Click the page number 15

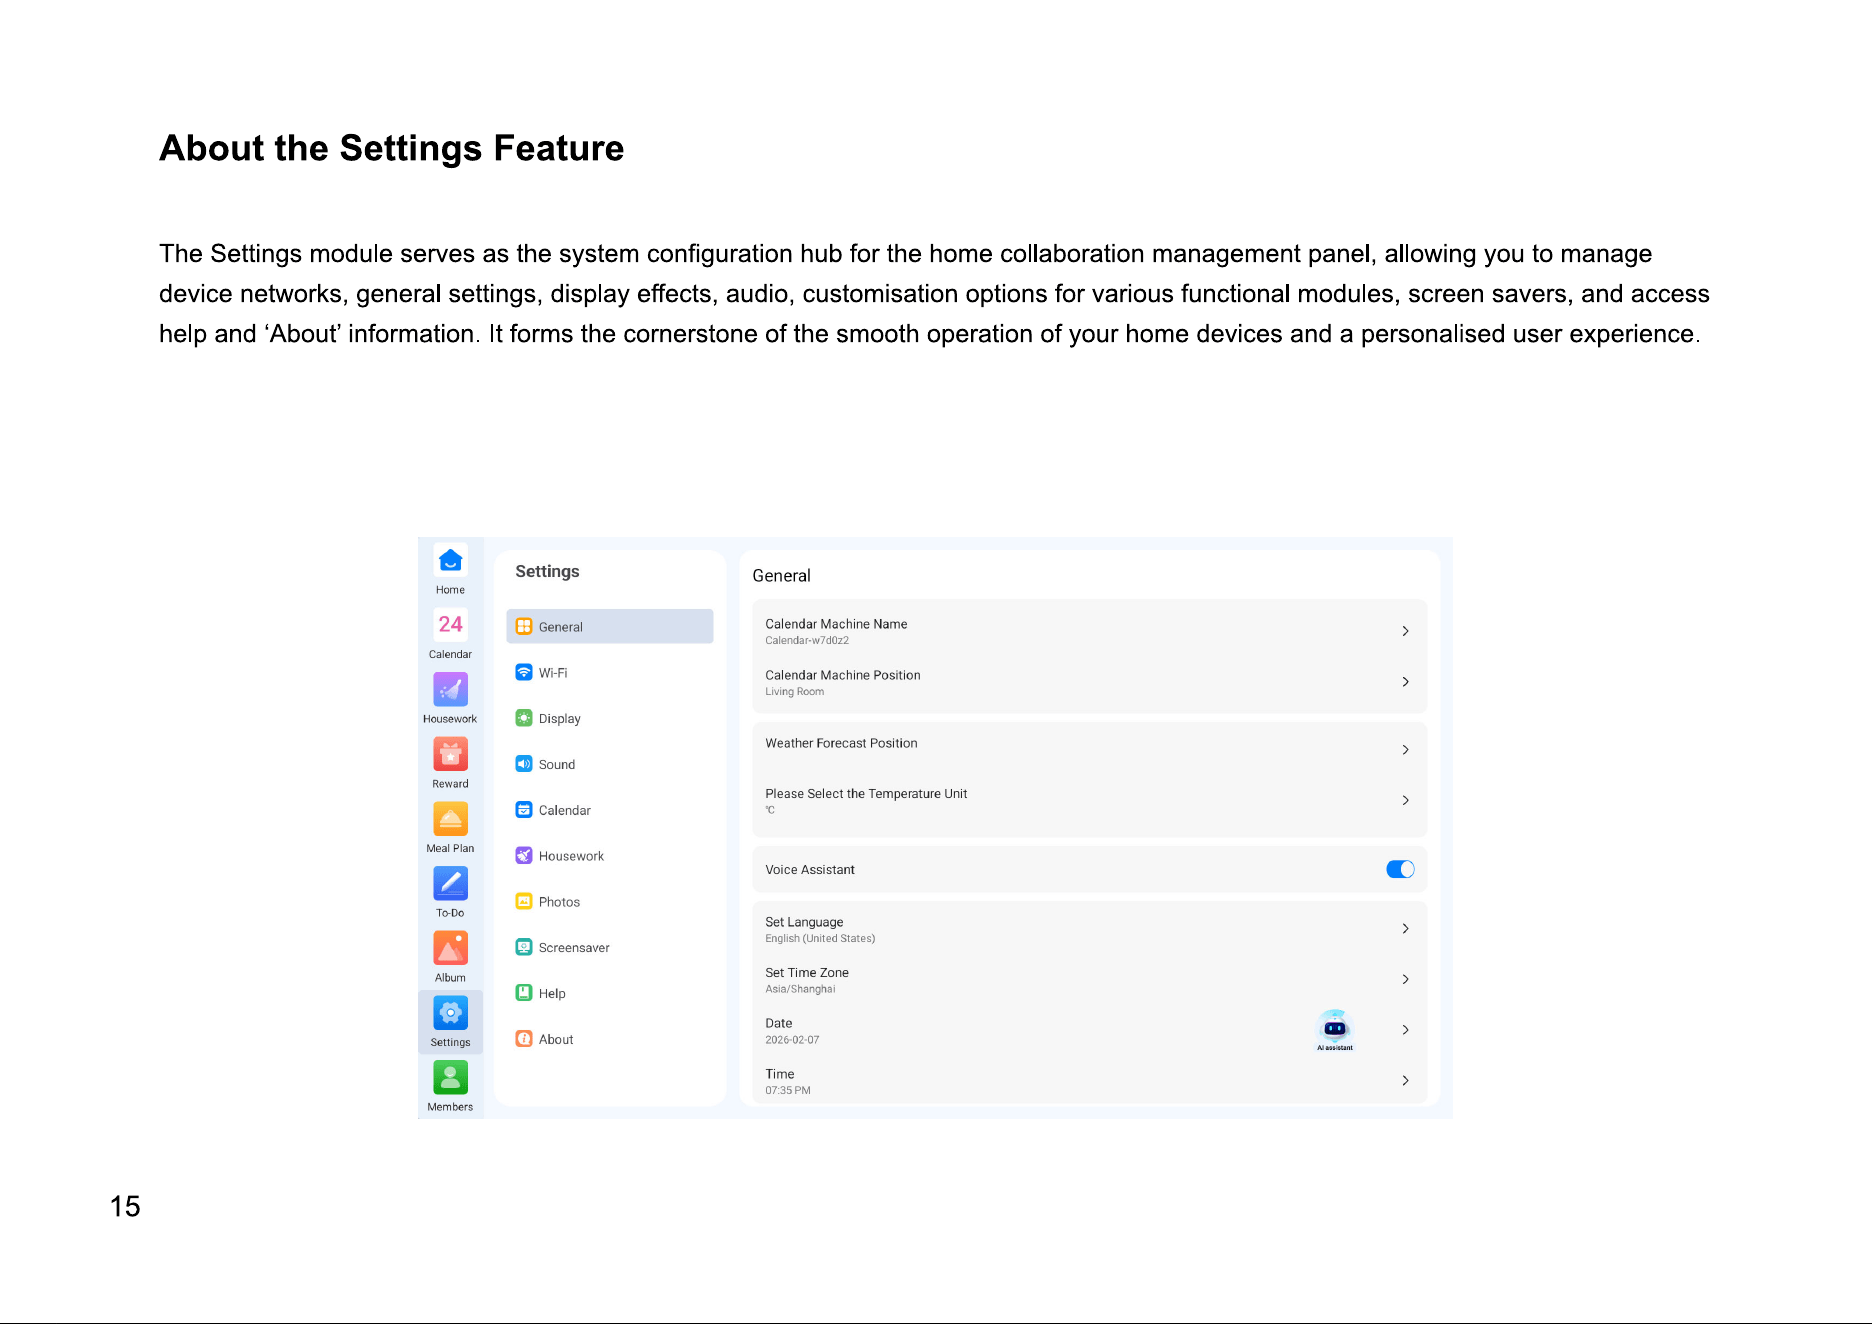[125, 1206]
